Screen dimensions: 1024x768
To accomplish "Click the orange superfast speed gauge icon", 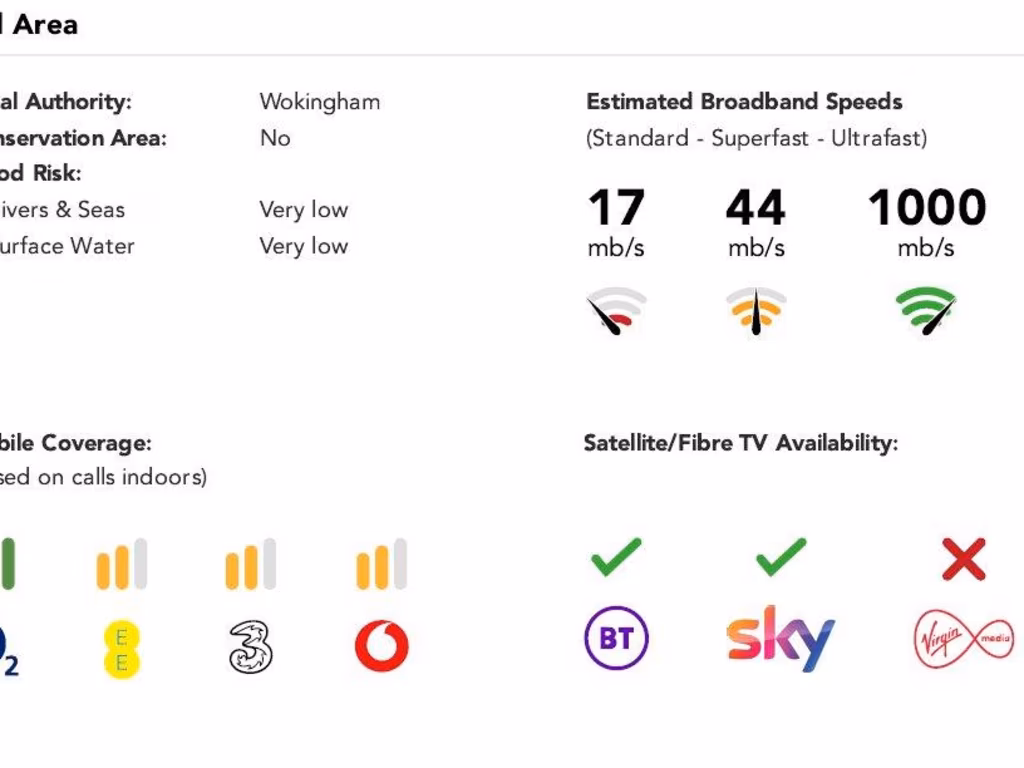I will tap(755, 312).
